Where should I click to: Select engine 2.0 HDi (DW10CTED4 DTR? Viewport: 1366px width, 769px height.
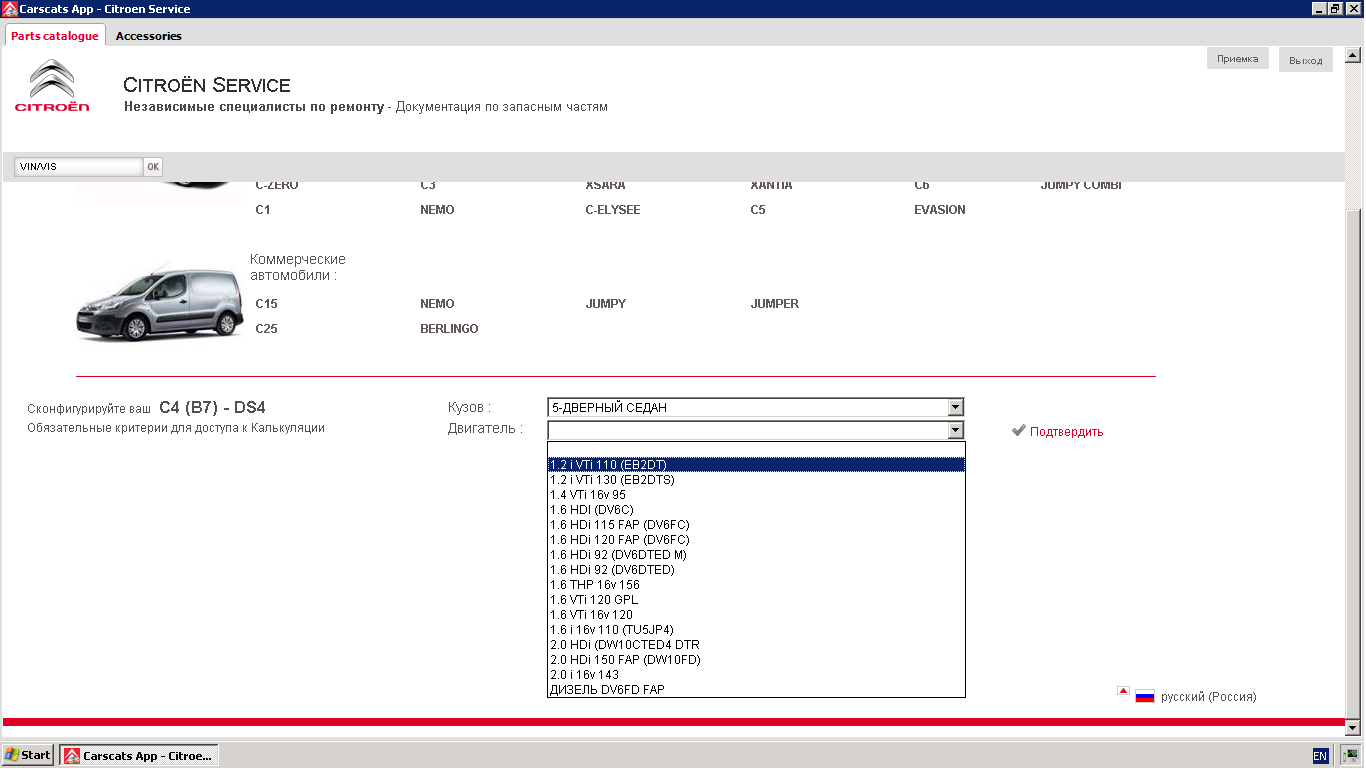tap(756, 645)
